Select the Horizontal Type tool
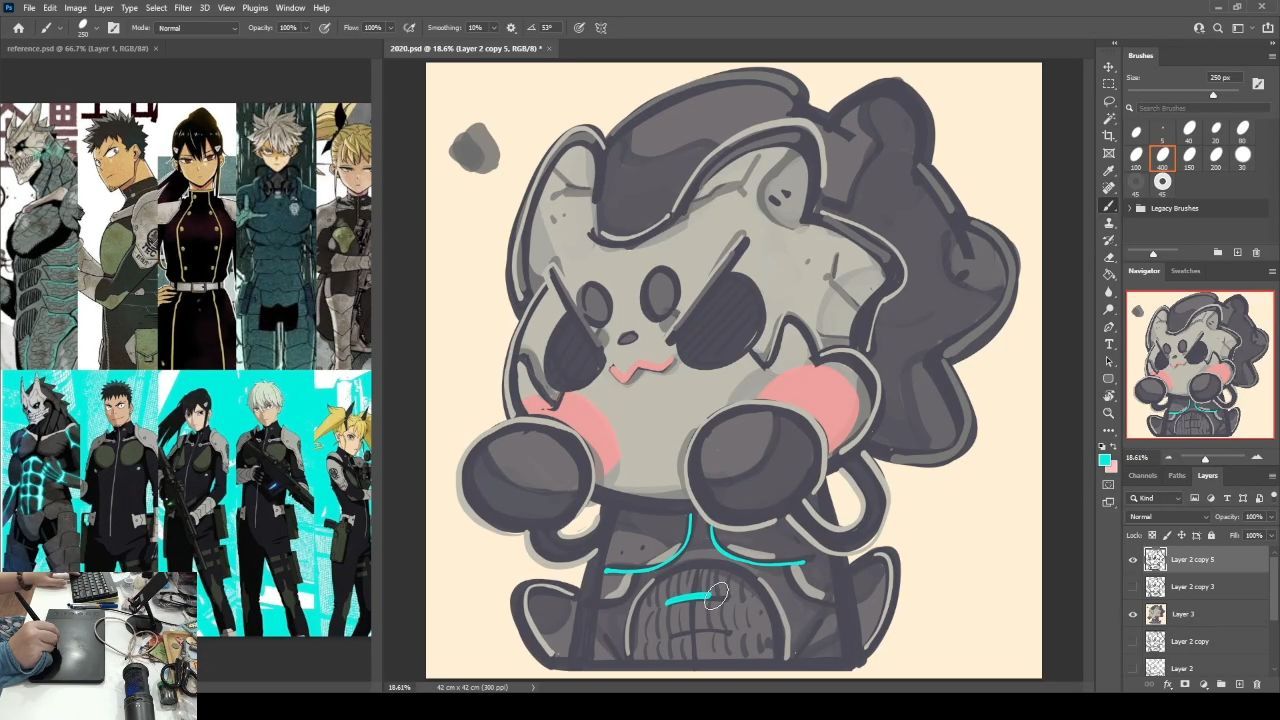Viewport: 1280px width, 720px height. pos(1109,344)
